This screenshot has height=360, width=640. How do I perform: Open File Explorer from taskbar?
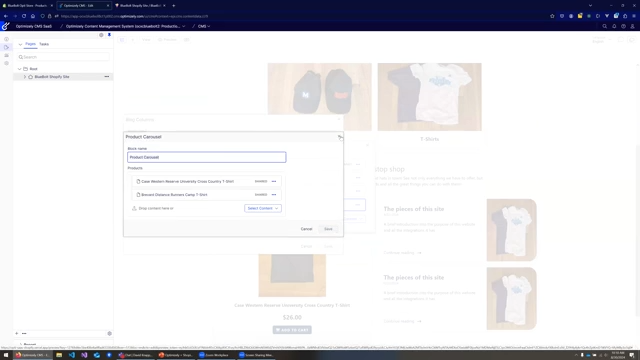click(x=59, y=355)
